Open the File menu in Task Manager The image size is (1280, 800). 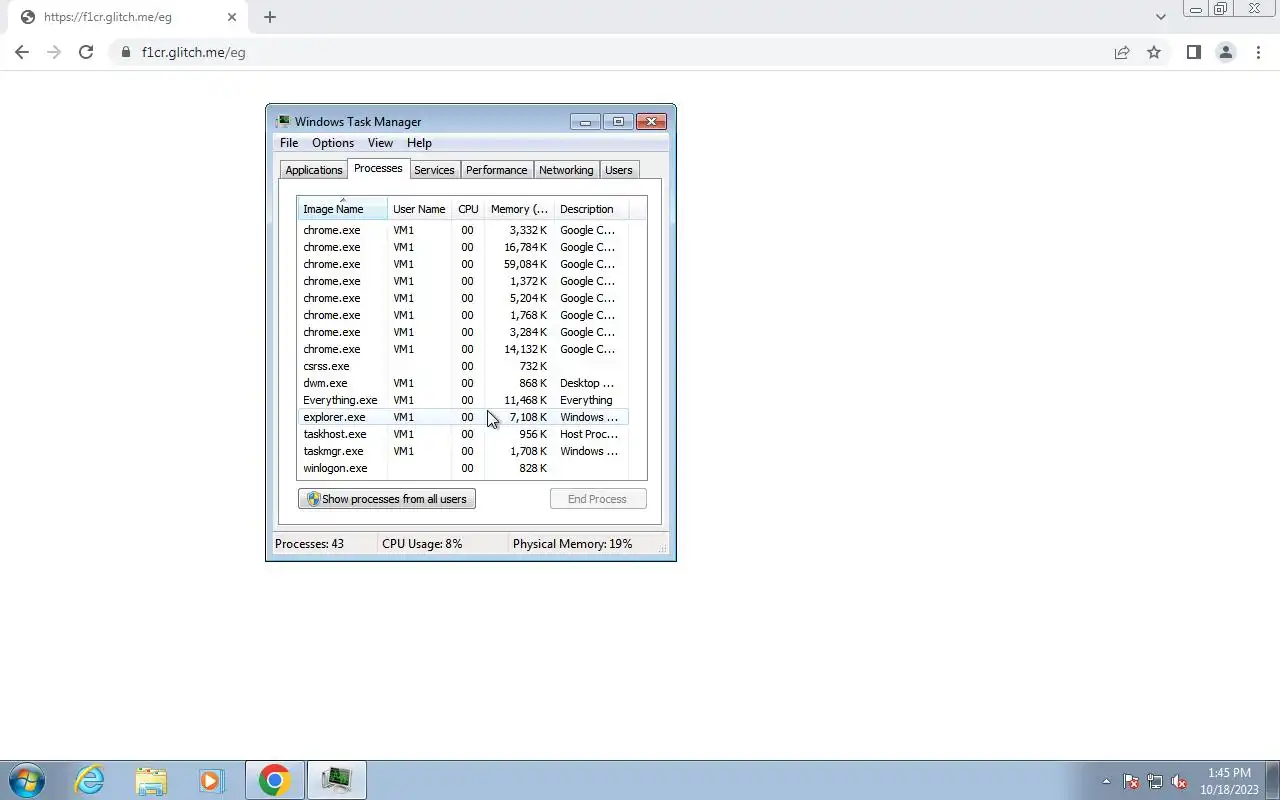[x=289, y=143]
